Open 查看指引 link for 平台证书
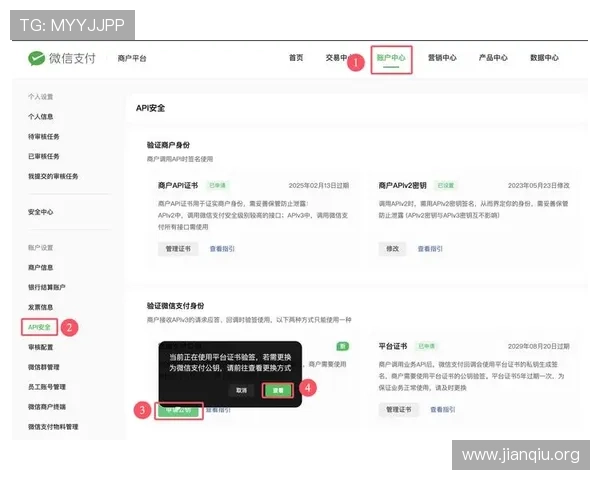 click(443, 410)
